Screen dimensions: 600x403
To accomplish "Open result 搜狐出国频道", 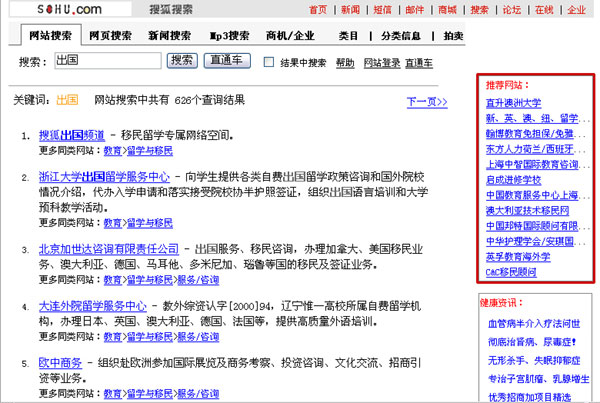I will (x=72, y=135).
